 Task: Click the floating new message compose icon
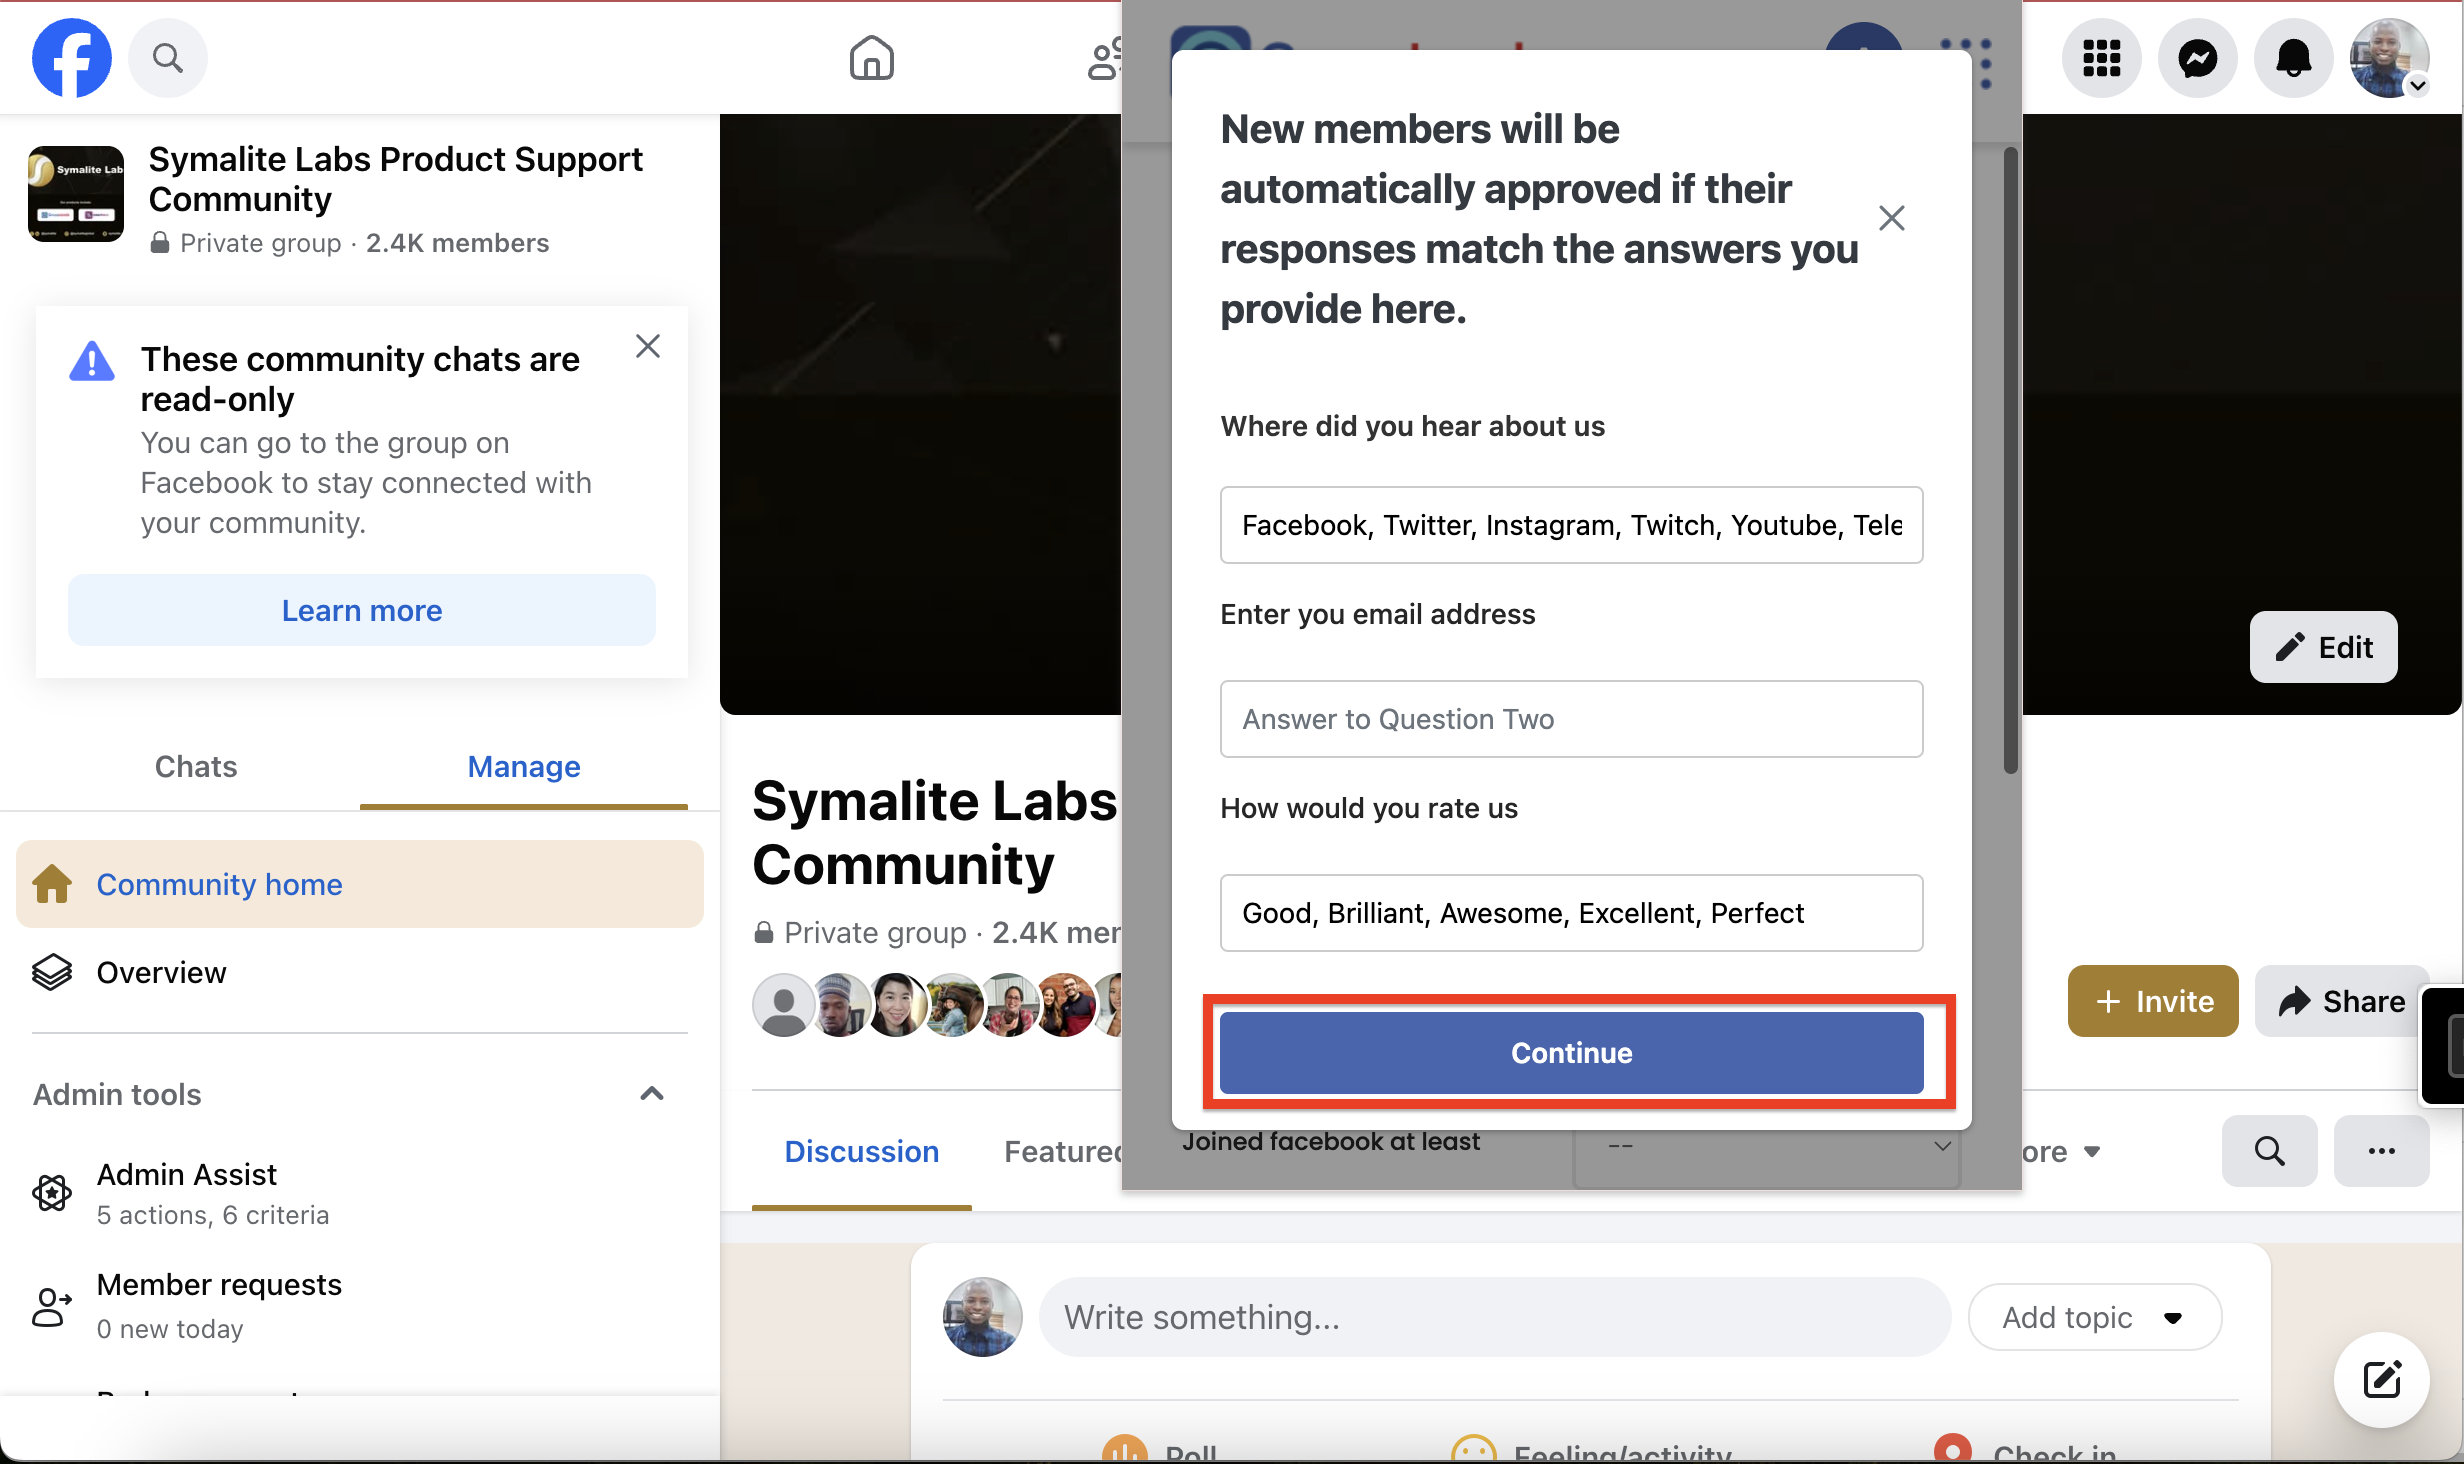click(x=2381, y=1380)
